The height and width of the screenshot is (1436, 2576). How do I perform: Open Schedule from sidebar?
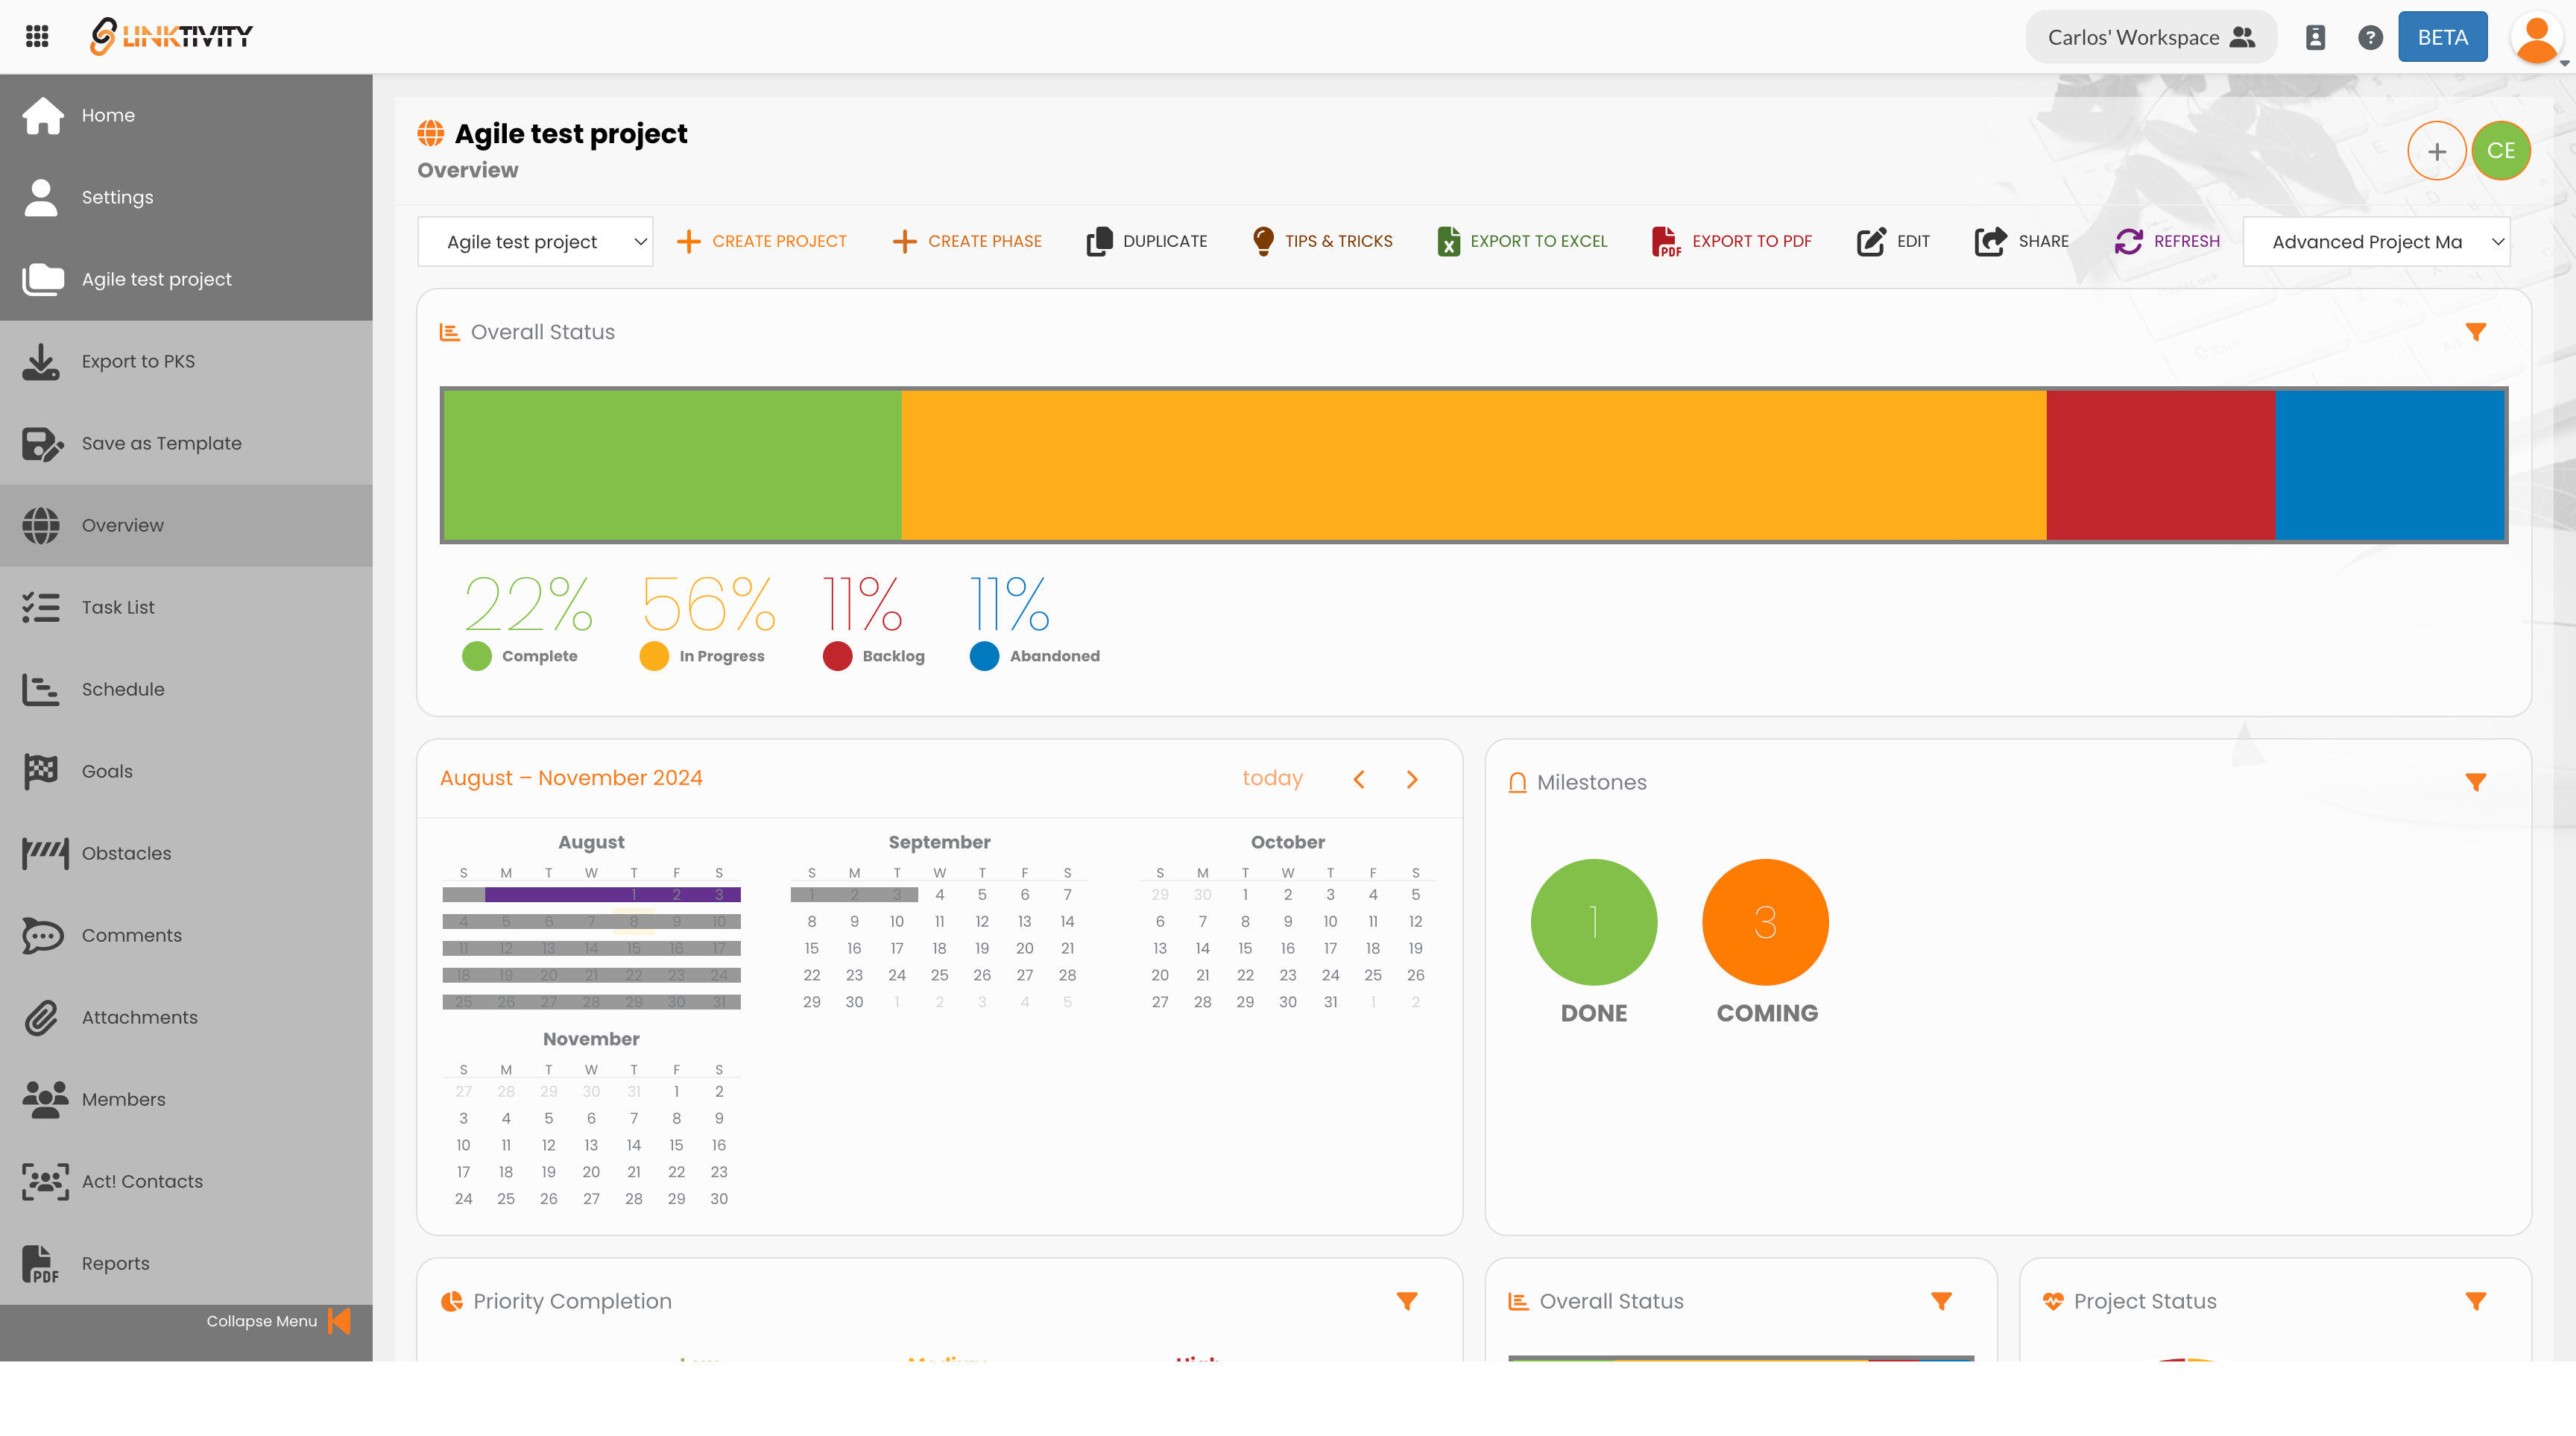pos(186,689)
